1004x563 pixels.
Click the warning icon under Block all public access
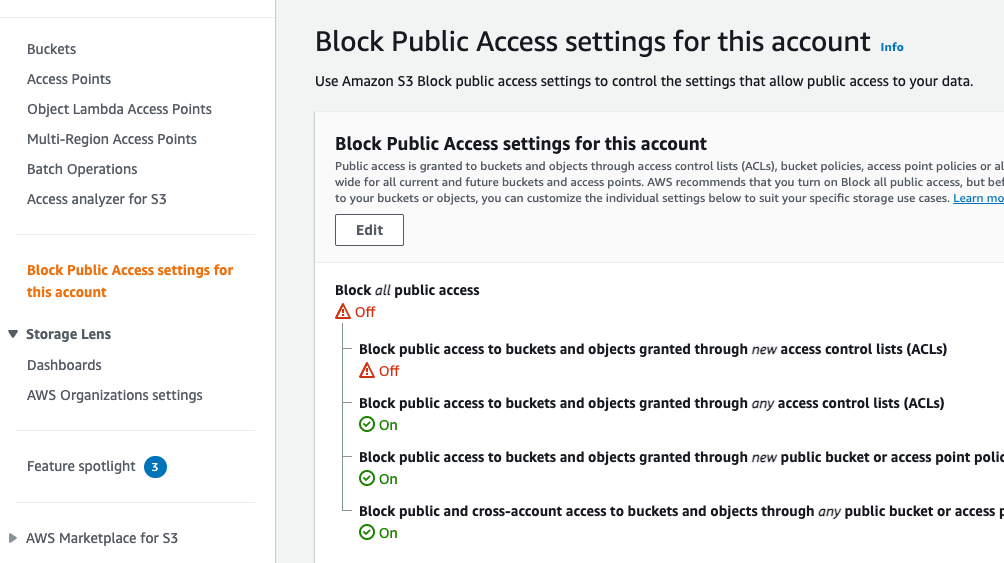(343, 312)
